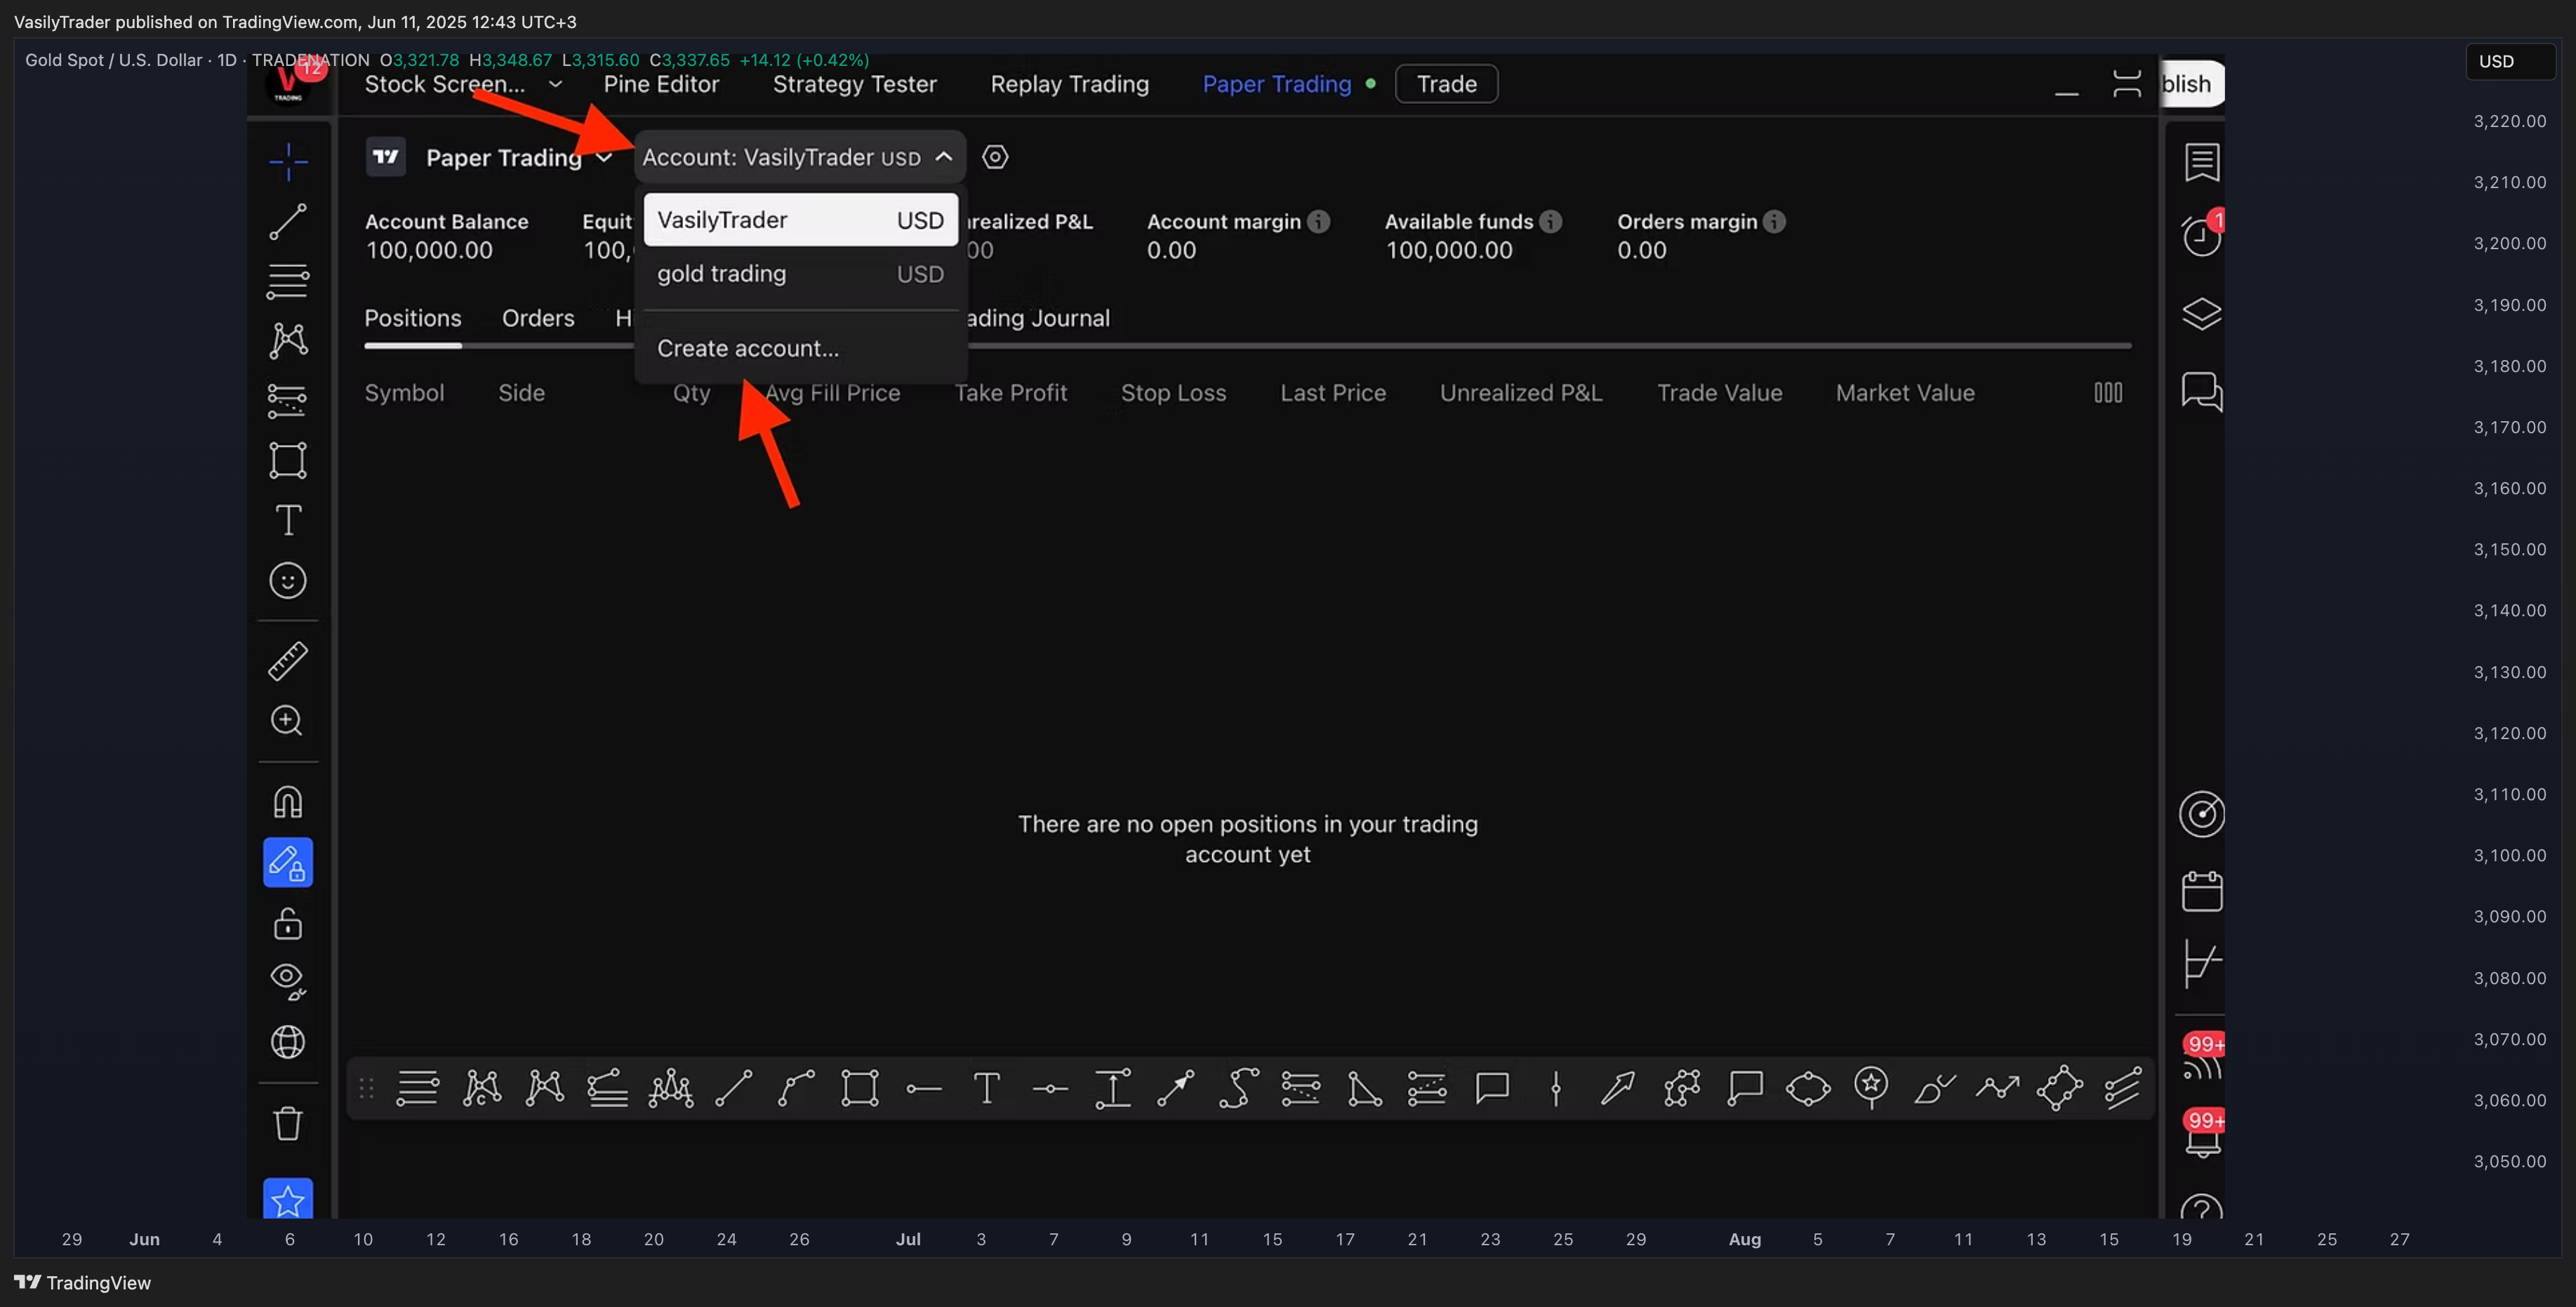
Task: Toggle the magnet mode
Action: 288,802
